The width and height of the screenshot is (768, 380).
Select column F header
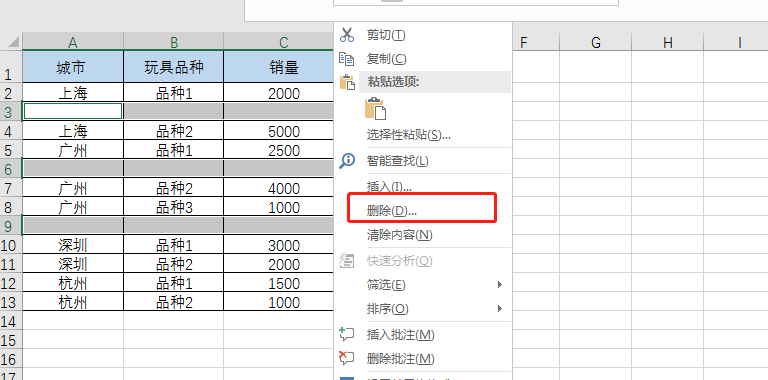click(524, 42)
